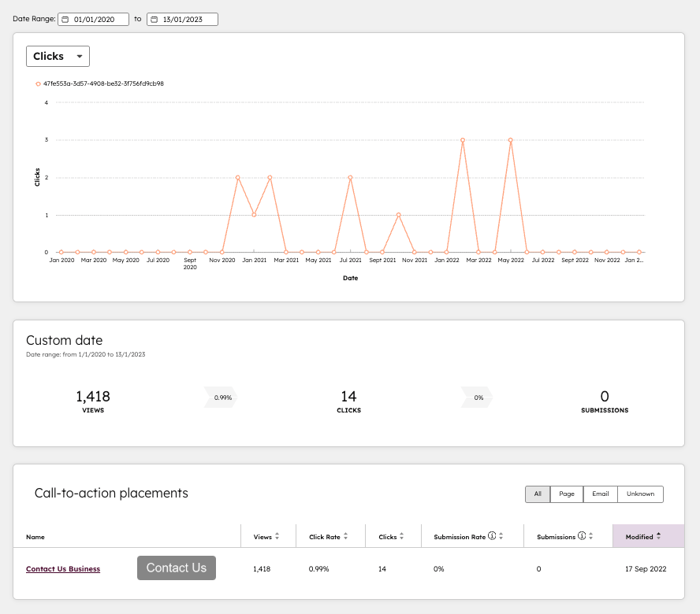Select the Email placements filter tab
Viewport: 700px width, 614px height.
tap(600, 494)
